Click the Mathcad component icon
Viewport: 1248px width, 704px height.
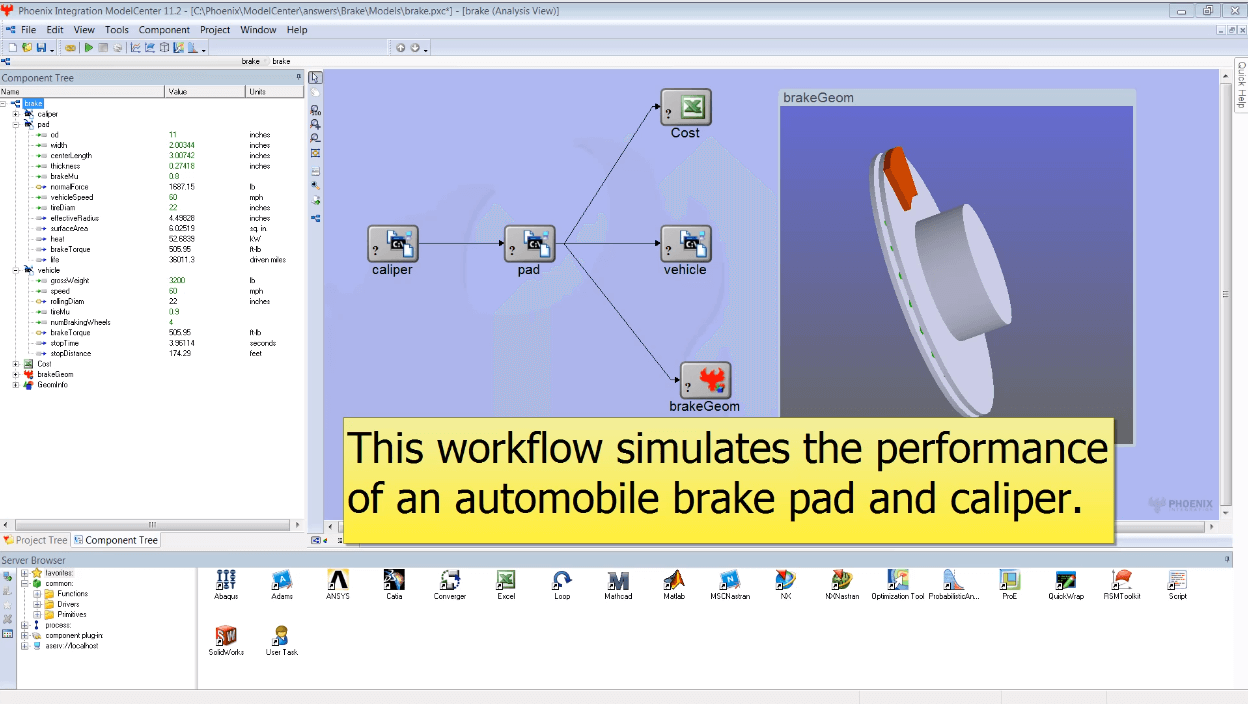tap(618, 581)
